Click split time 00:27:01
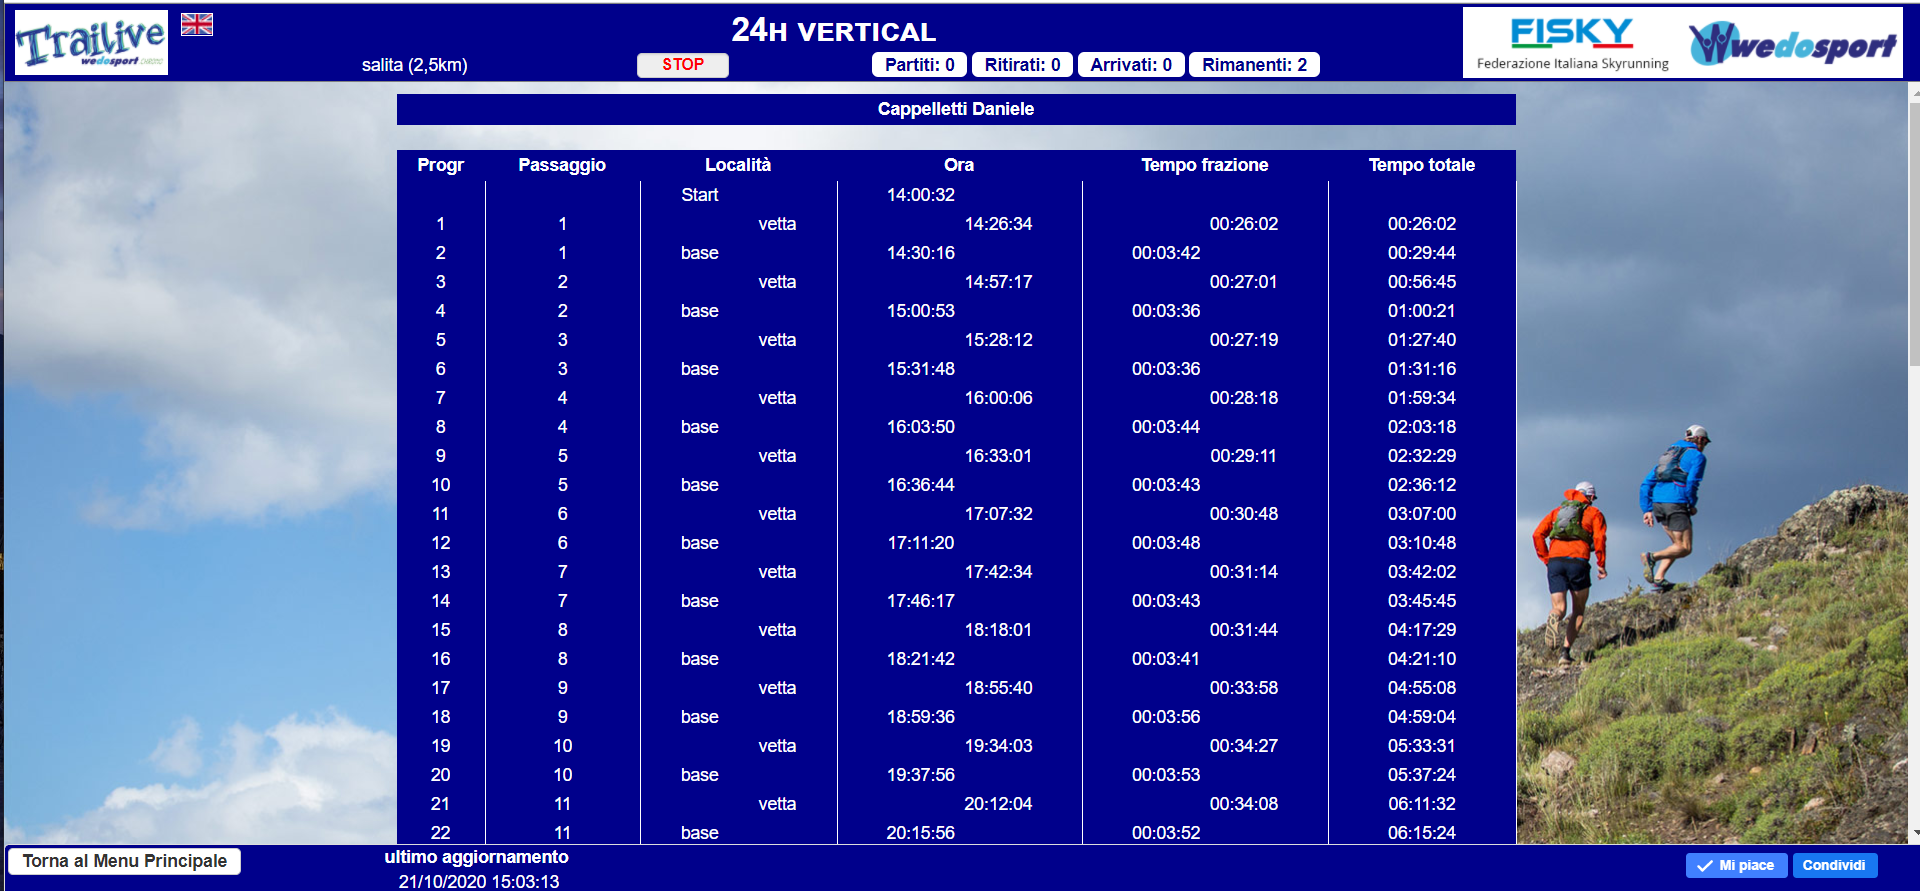 click(1244, 282)
